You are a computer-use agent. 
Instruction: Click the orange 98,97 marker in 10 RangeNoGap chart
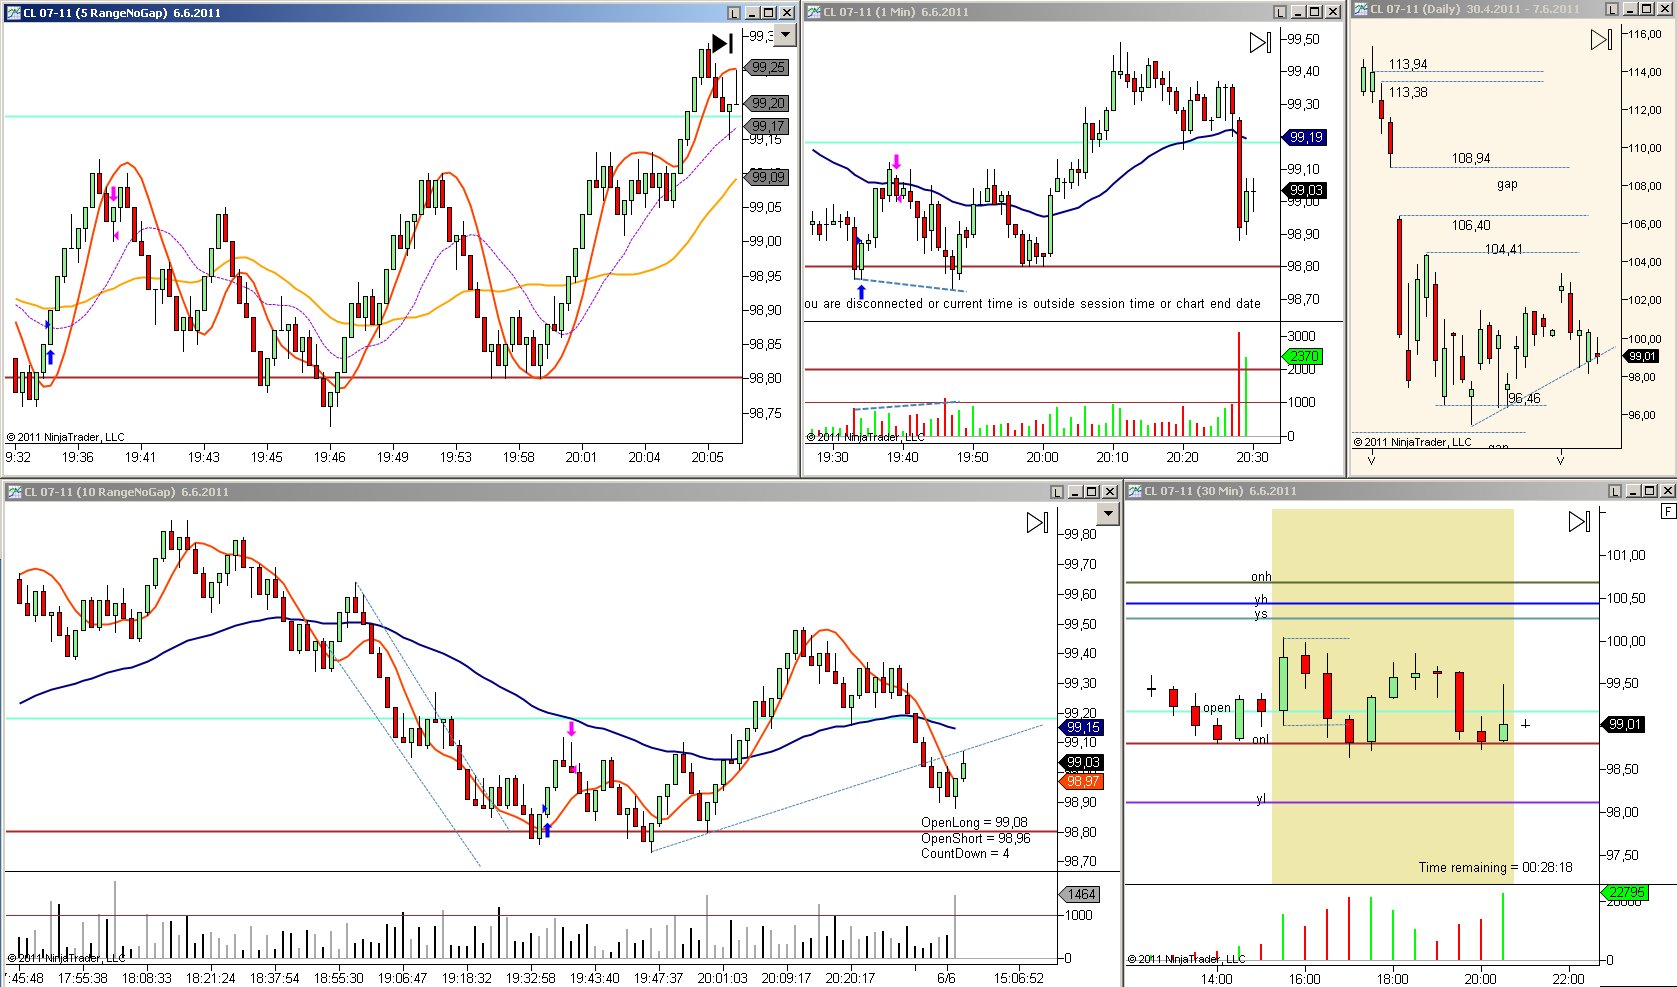(x=1082, y=781)
